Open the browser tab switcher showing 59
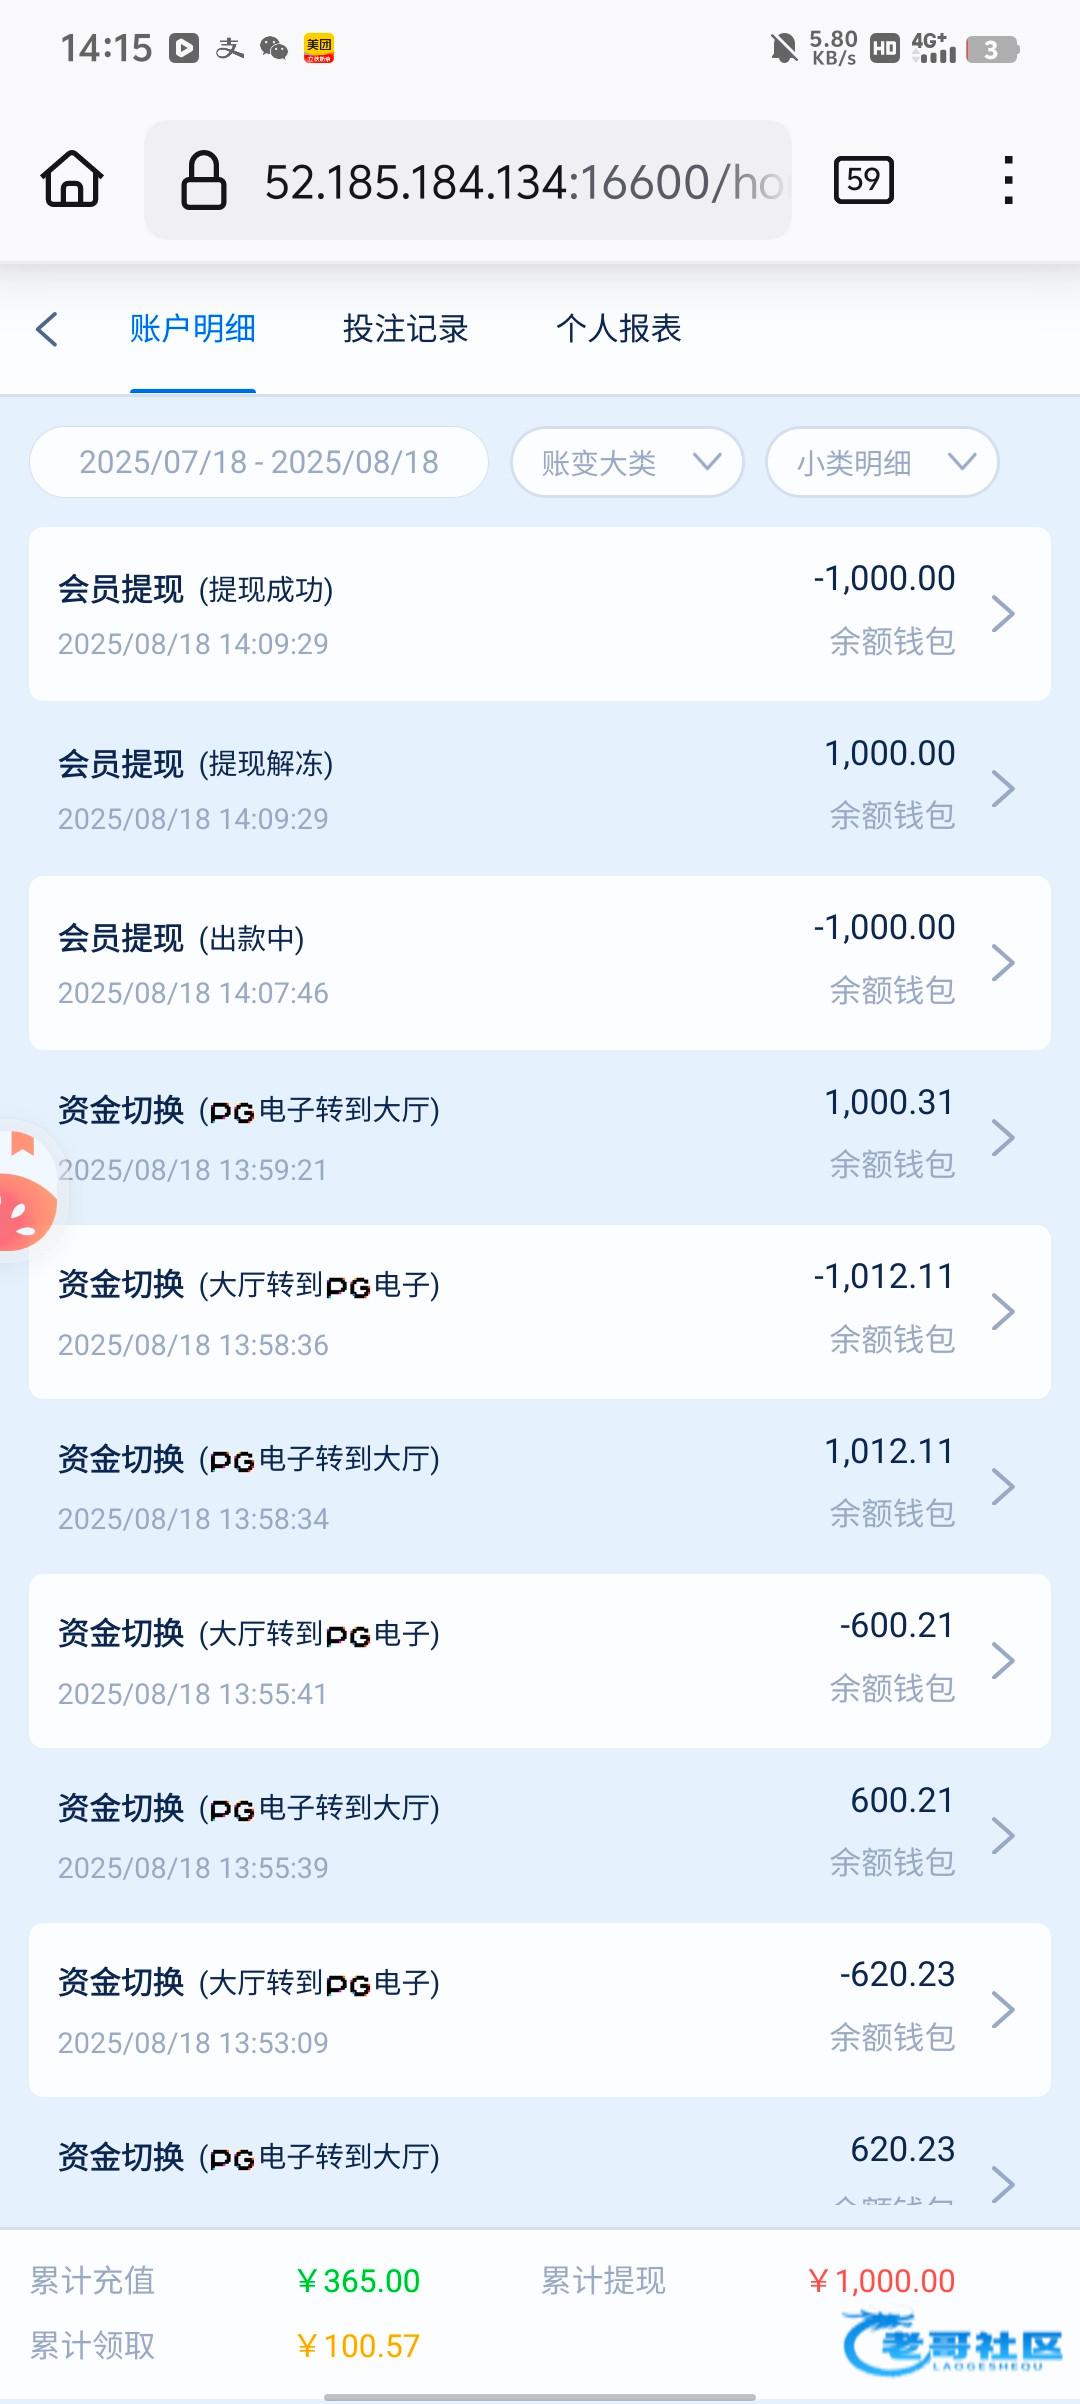Viewport: 1080px width, 2404px height. click(863, 180)
